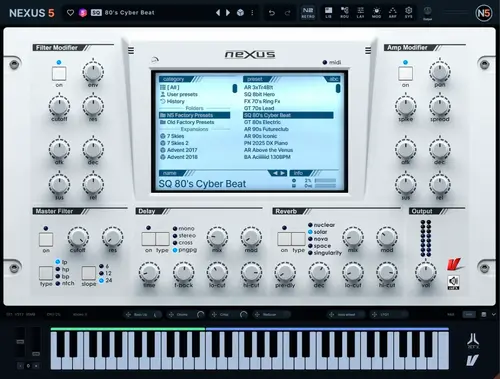Viewport: 500px width, 379px height.
Task: Cycle the Master Filter type button
Action: (46, 273)
